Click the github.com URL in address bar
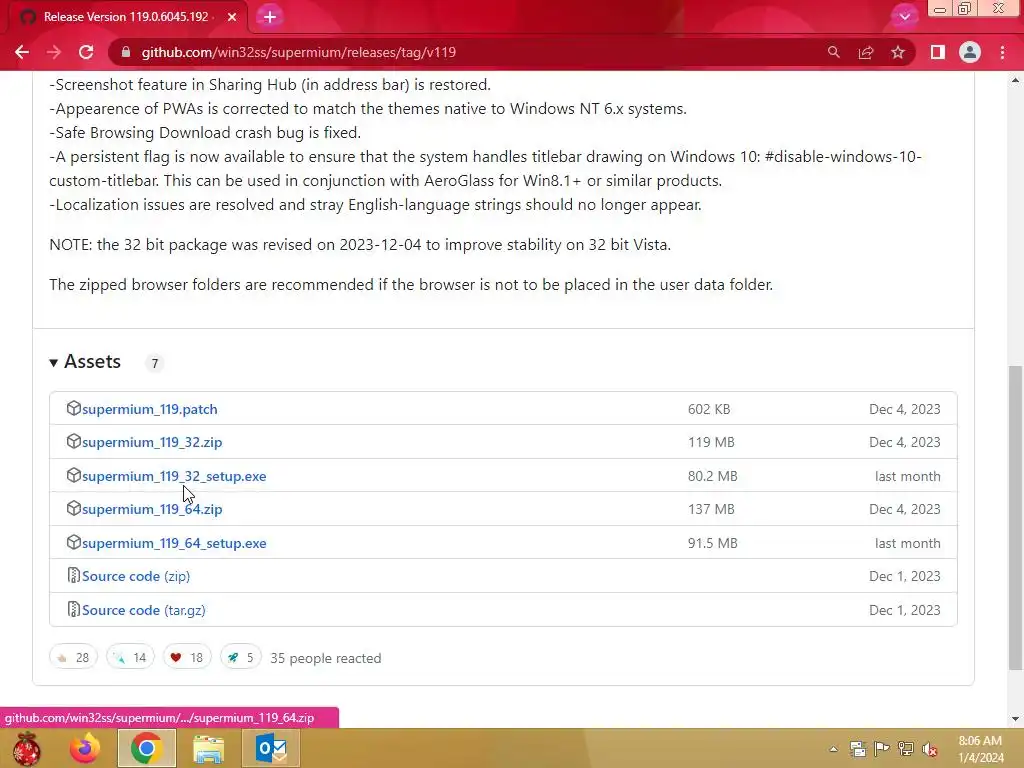This screenshot has width=1024, height=768. tap(298, 52)
